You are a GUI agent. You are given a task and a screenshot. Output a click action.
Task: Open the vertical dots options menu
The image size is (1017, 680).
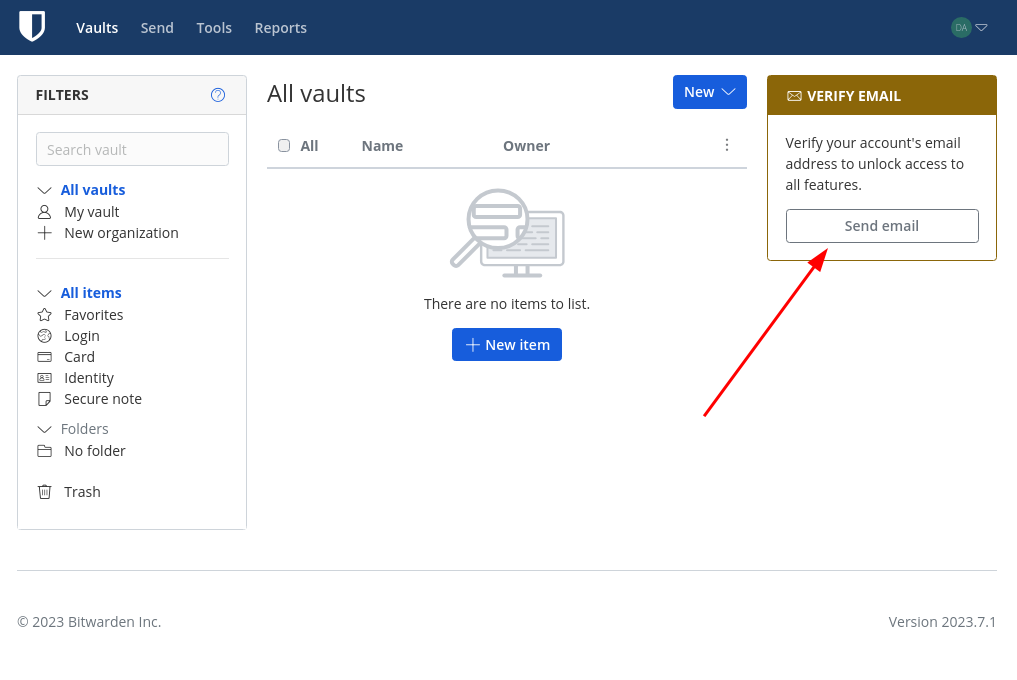click(x=726, y=145)
